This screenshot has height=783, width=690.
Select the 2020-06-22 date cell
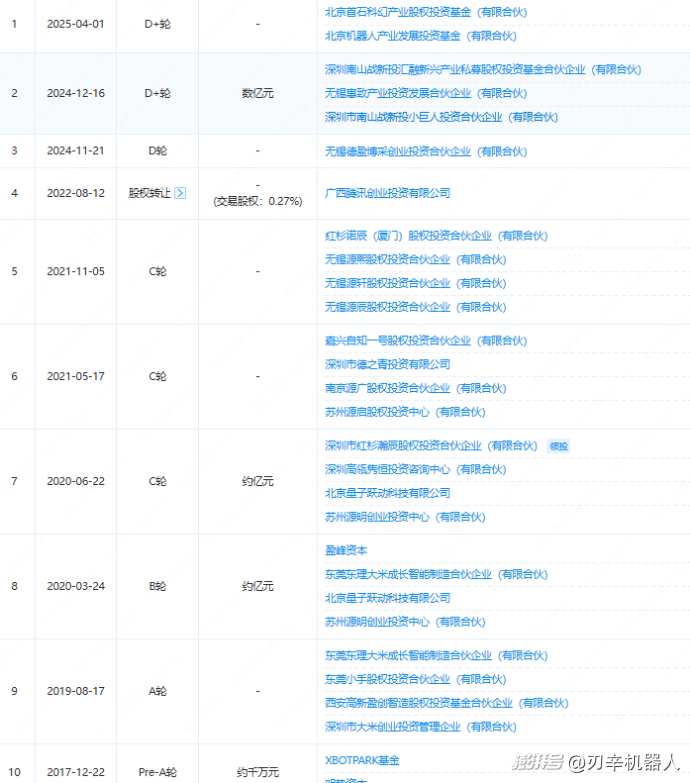(76, 481)
